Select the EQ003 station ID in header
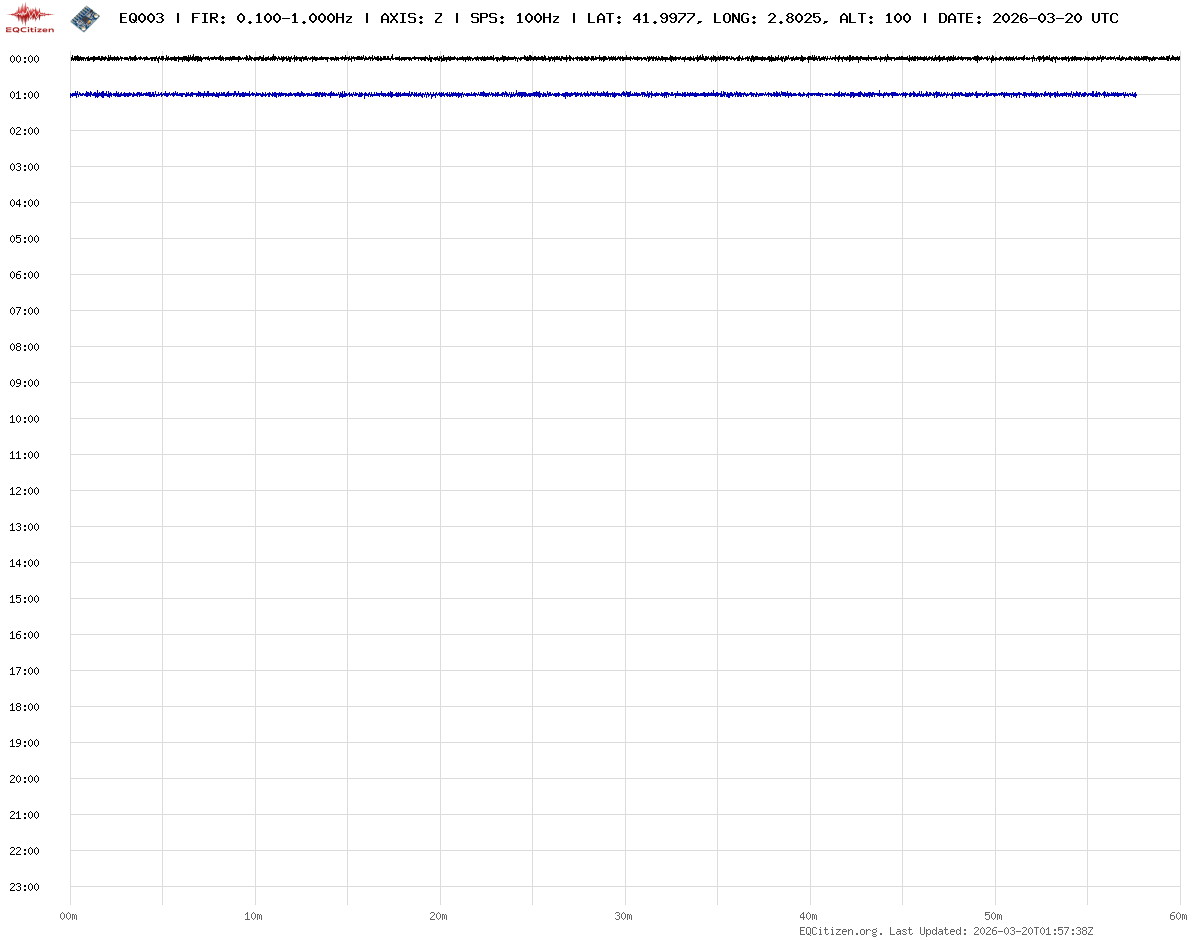Image resolution: width=1200 pixels, height=940 pixels. pos(141,18)
